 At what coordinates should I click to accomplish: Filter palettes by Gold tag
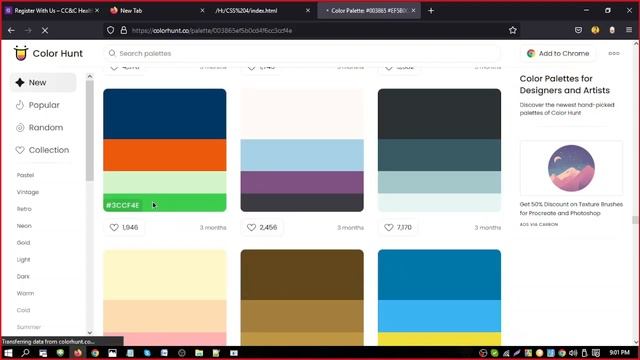click(x=23, y=242)
